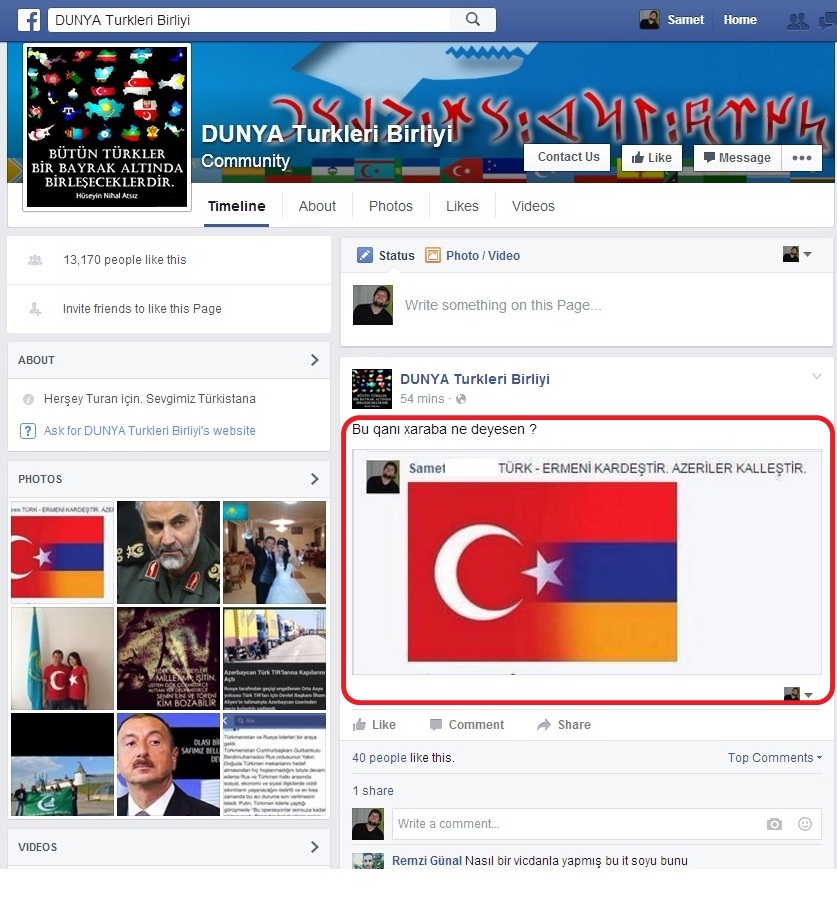Image resolution: width=837 pixels, height=902 pixels.
Task: Open the Videos tab
Action: 533,206
